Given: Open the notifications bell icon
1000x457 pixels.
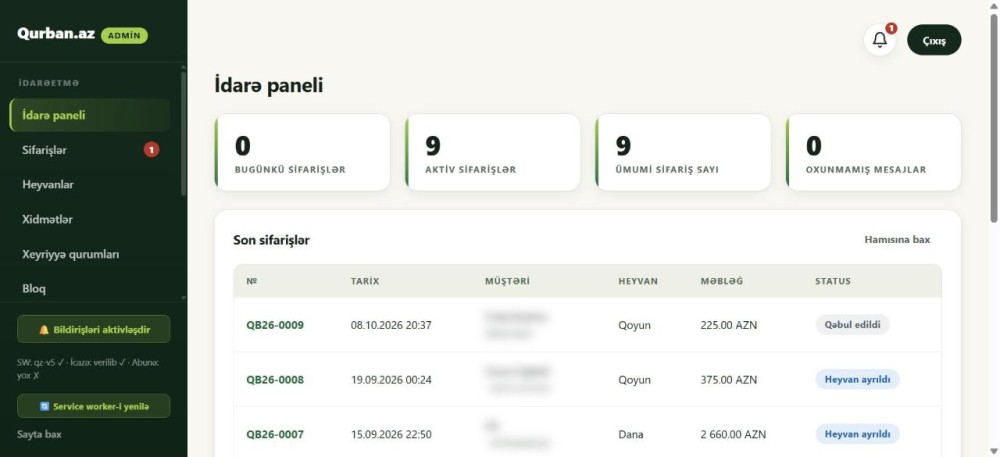Looking at the screenshot, I should tap(879, 40).
